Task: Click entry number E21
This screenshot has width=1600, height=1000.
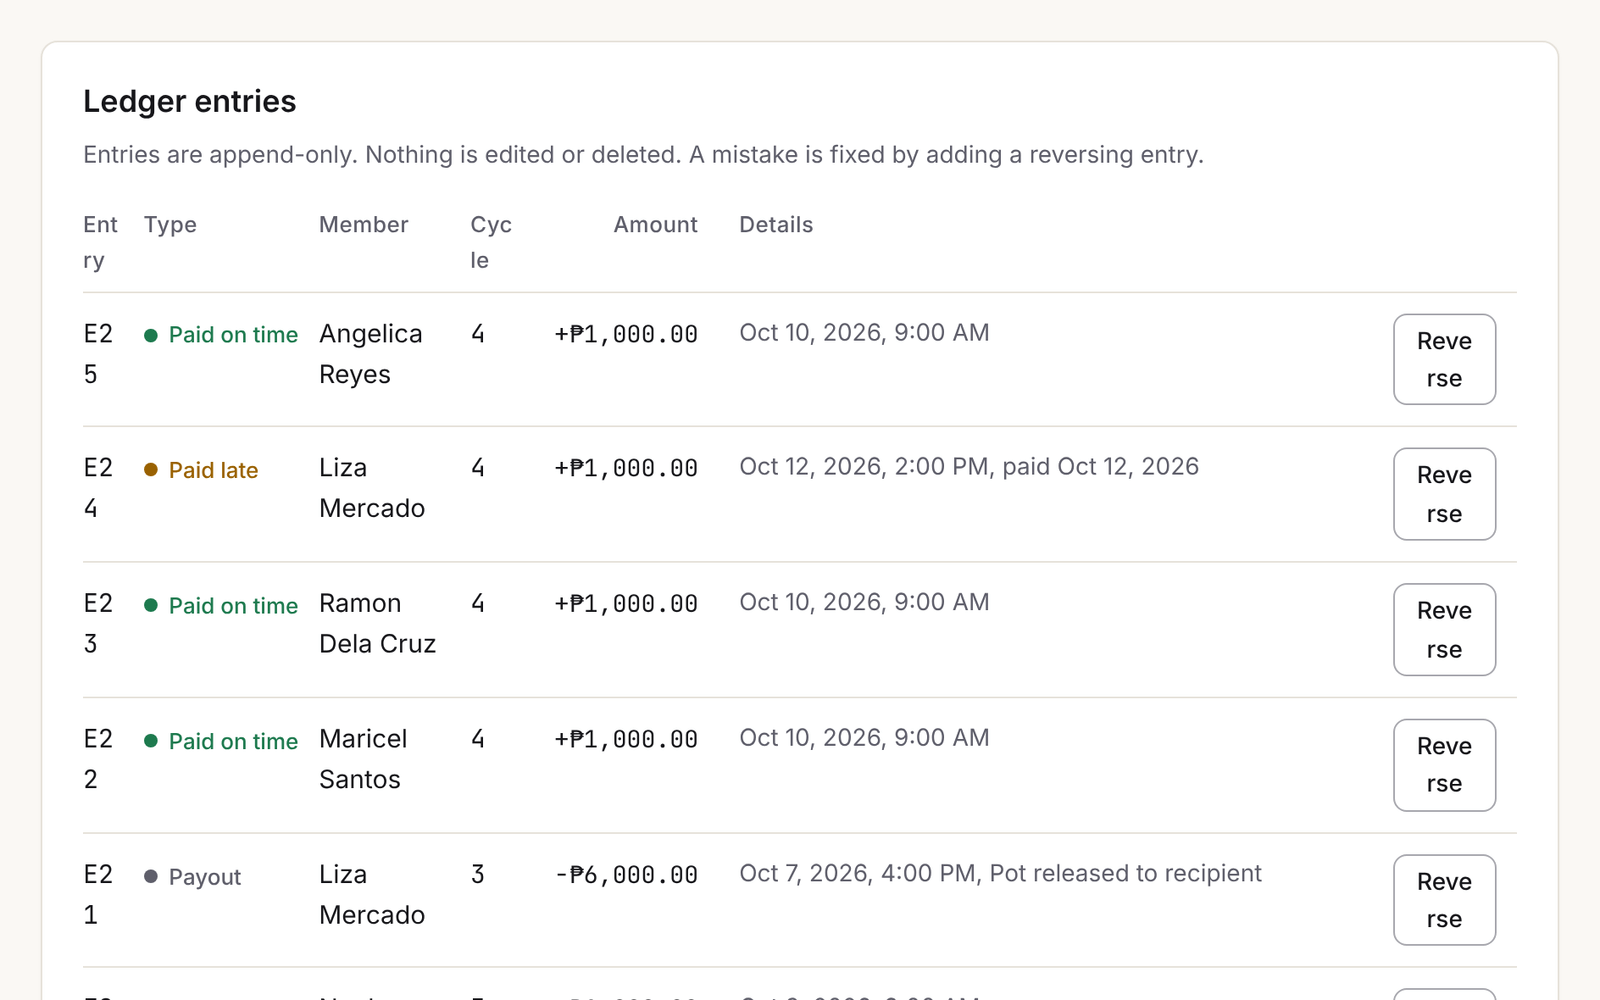Action: (x=98, y=894)
